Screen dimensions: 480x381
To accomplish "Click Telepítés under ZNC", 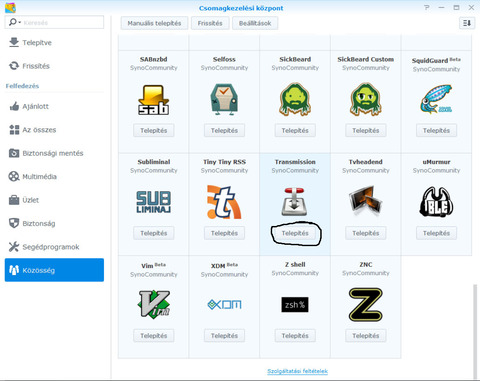I will click(366, 336).
